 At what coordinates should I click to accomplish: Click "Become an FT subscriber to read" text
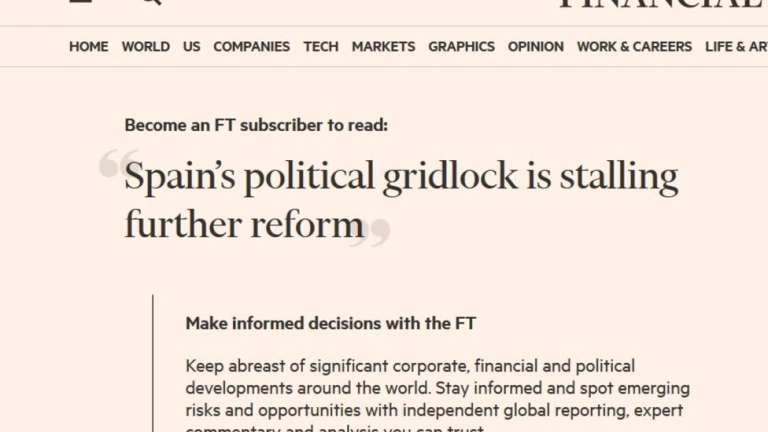(x=256, y=125)
